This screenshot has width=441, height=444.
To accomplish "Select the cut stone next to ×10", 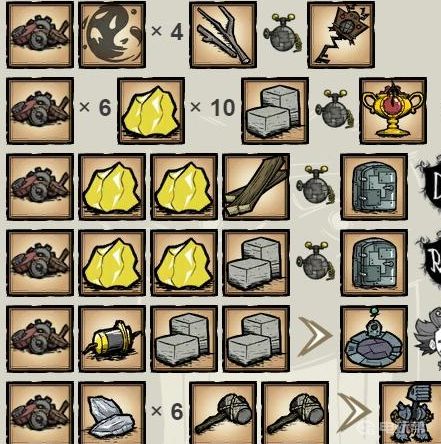I will pos(275,111).
